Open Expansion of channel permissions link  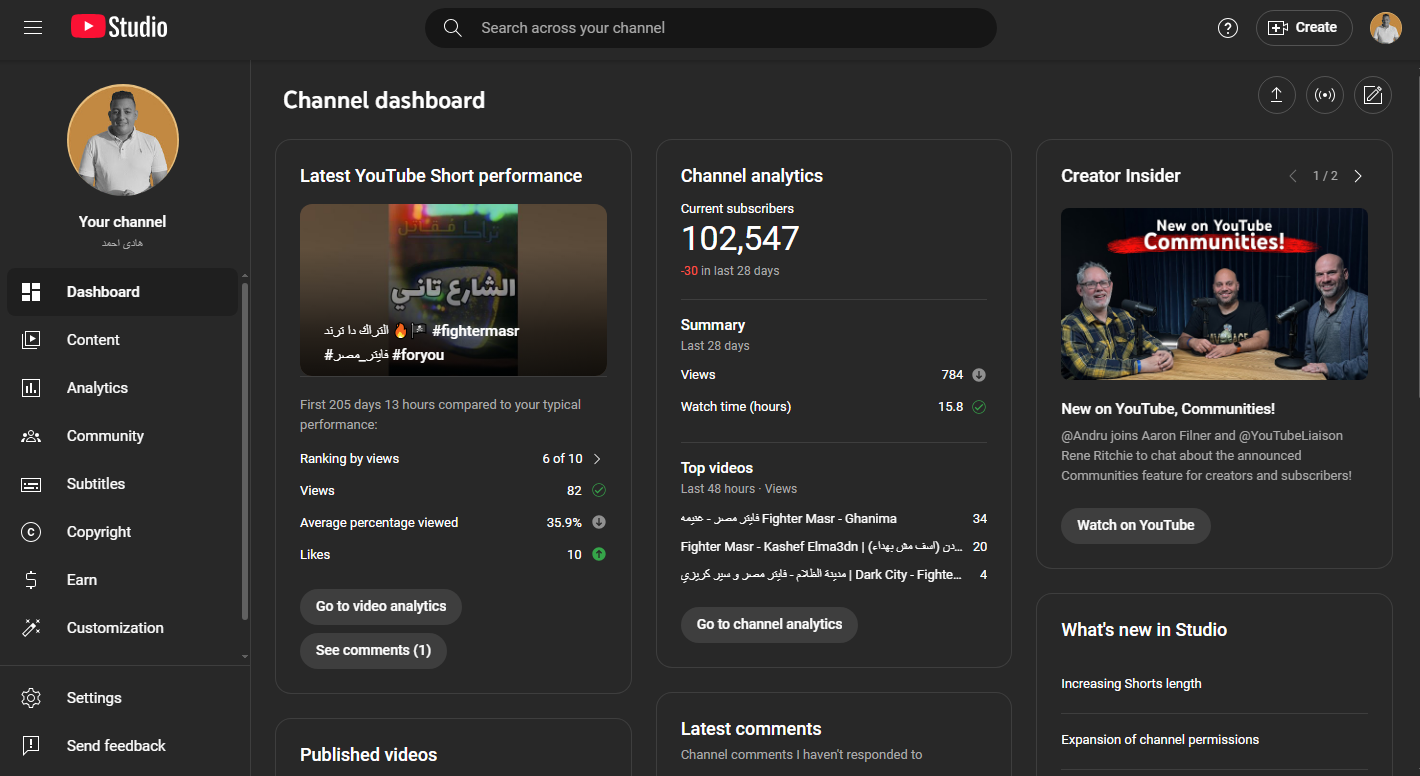click(1160, 740)
